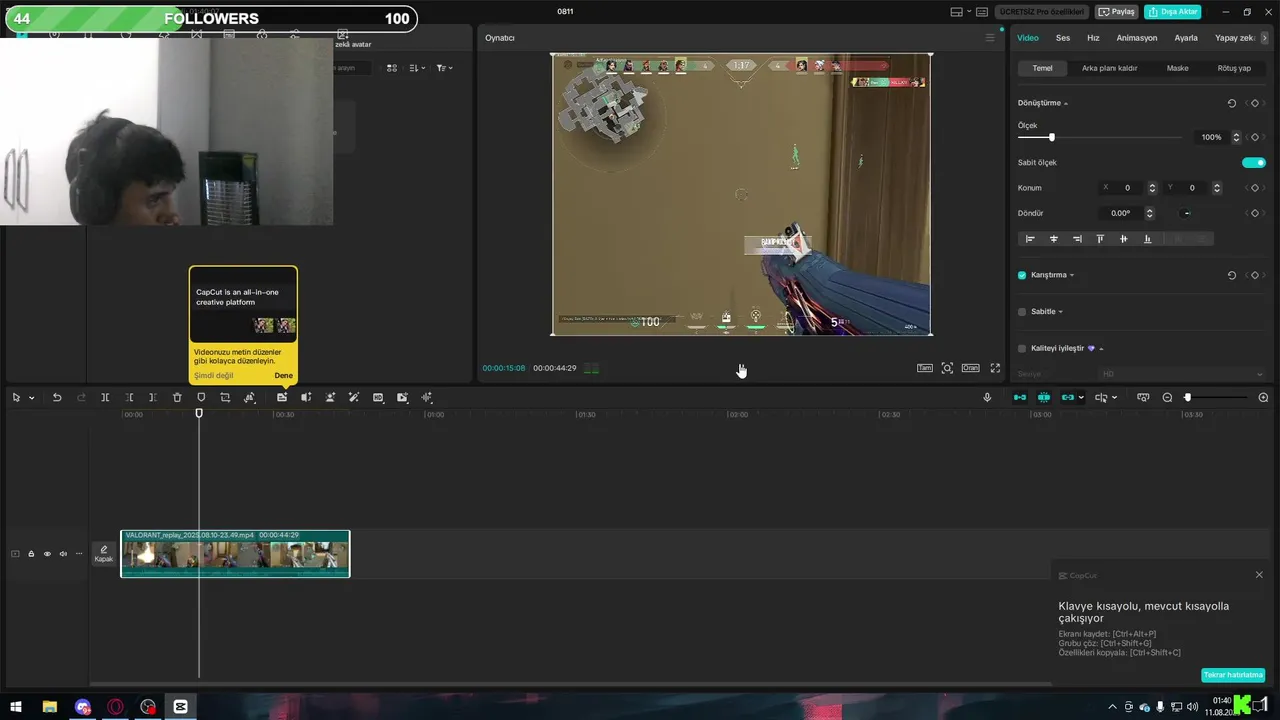The height and width of the screenshot is (720, 1280).
Task: Toggle main track magnet snapping
Action: coord(1020,398)
